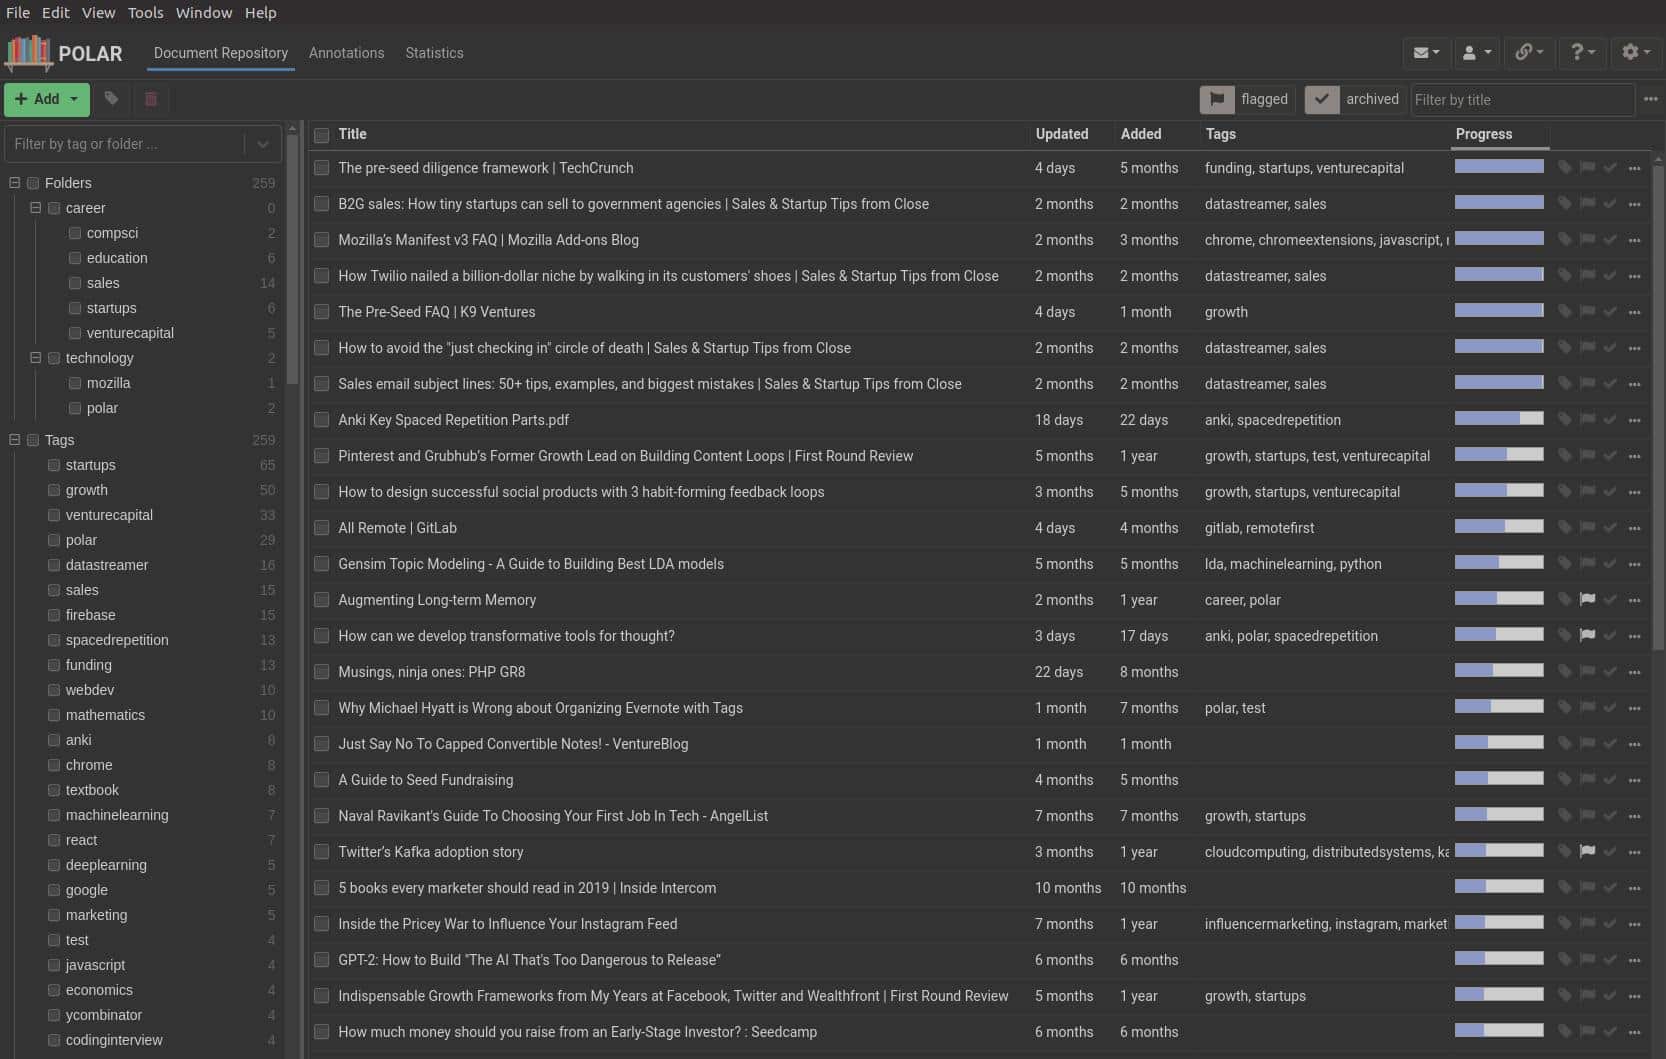
Task: Check the box for The Pre-Seed FAQ | K9 Ventures
Action: tap(321, 312)
